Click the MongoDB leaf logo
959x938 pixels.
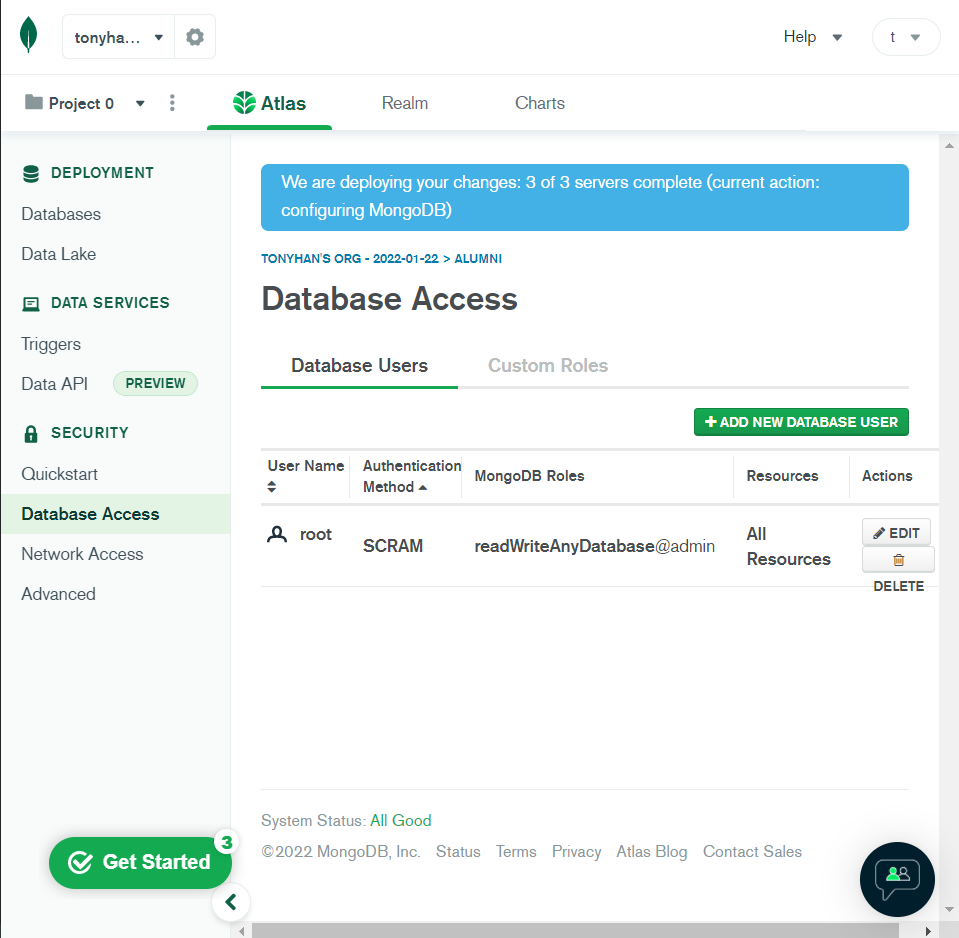(x=28, y=34)
